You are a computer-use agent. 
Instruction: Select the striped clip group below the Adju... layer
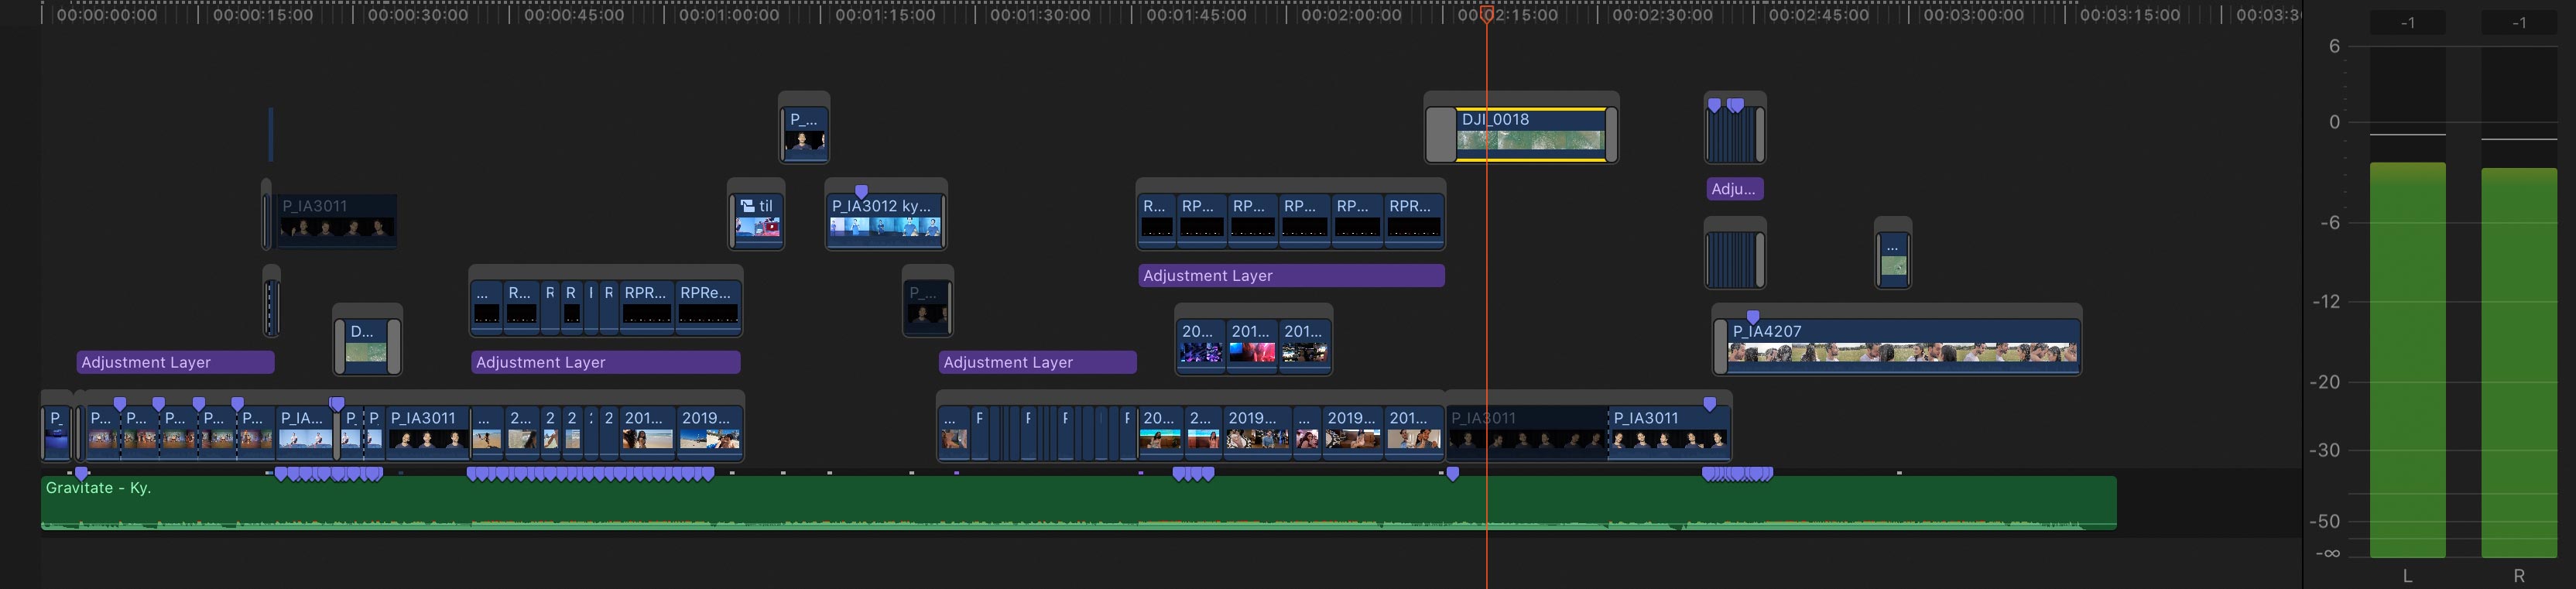(x=1734, y=259)
